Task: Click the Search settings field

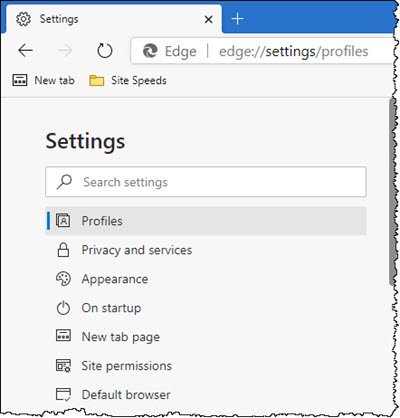Action: tap(206, 182)
